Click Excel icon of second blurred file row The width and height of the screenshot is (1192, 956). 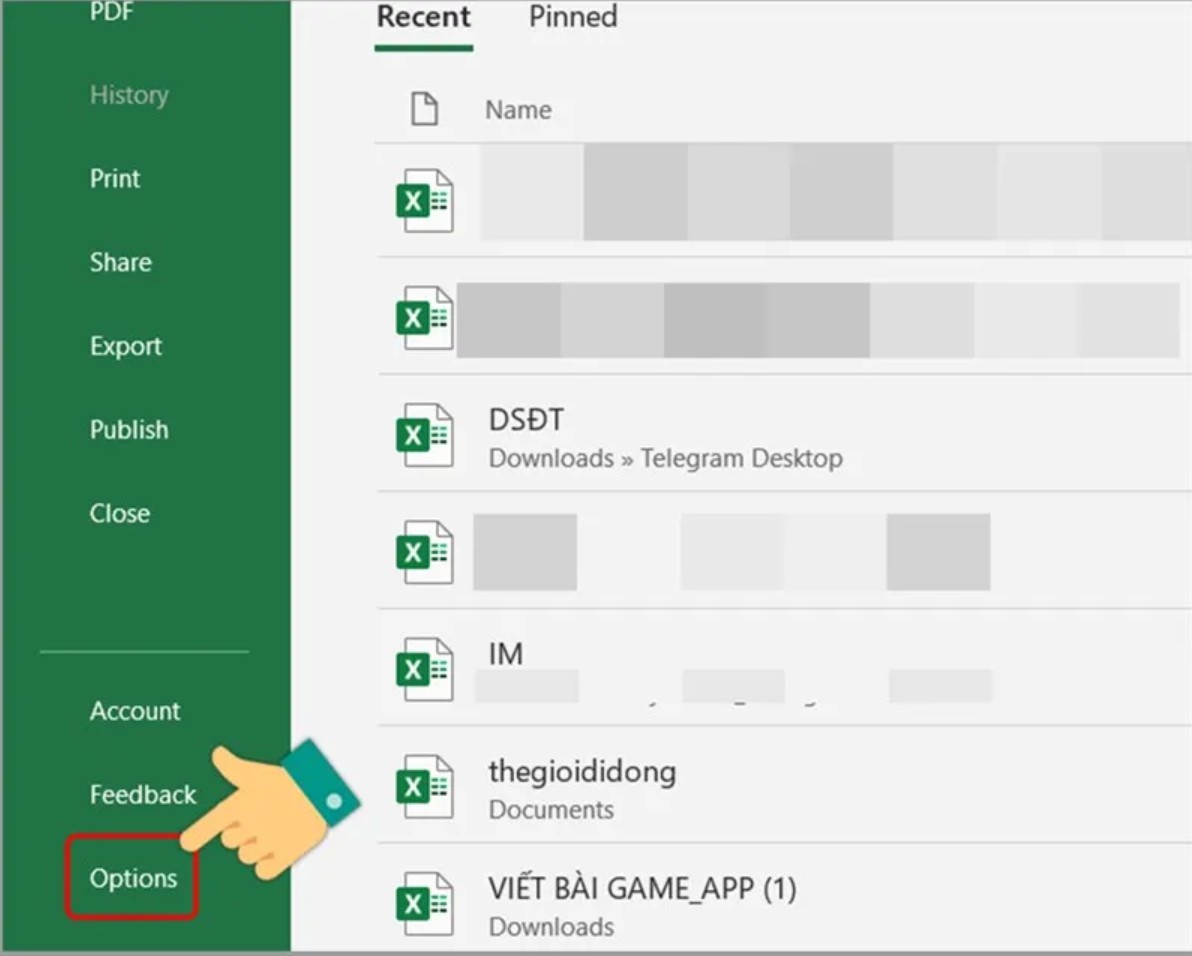pyautogui.click(x=424, y=317)
